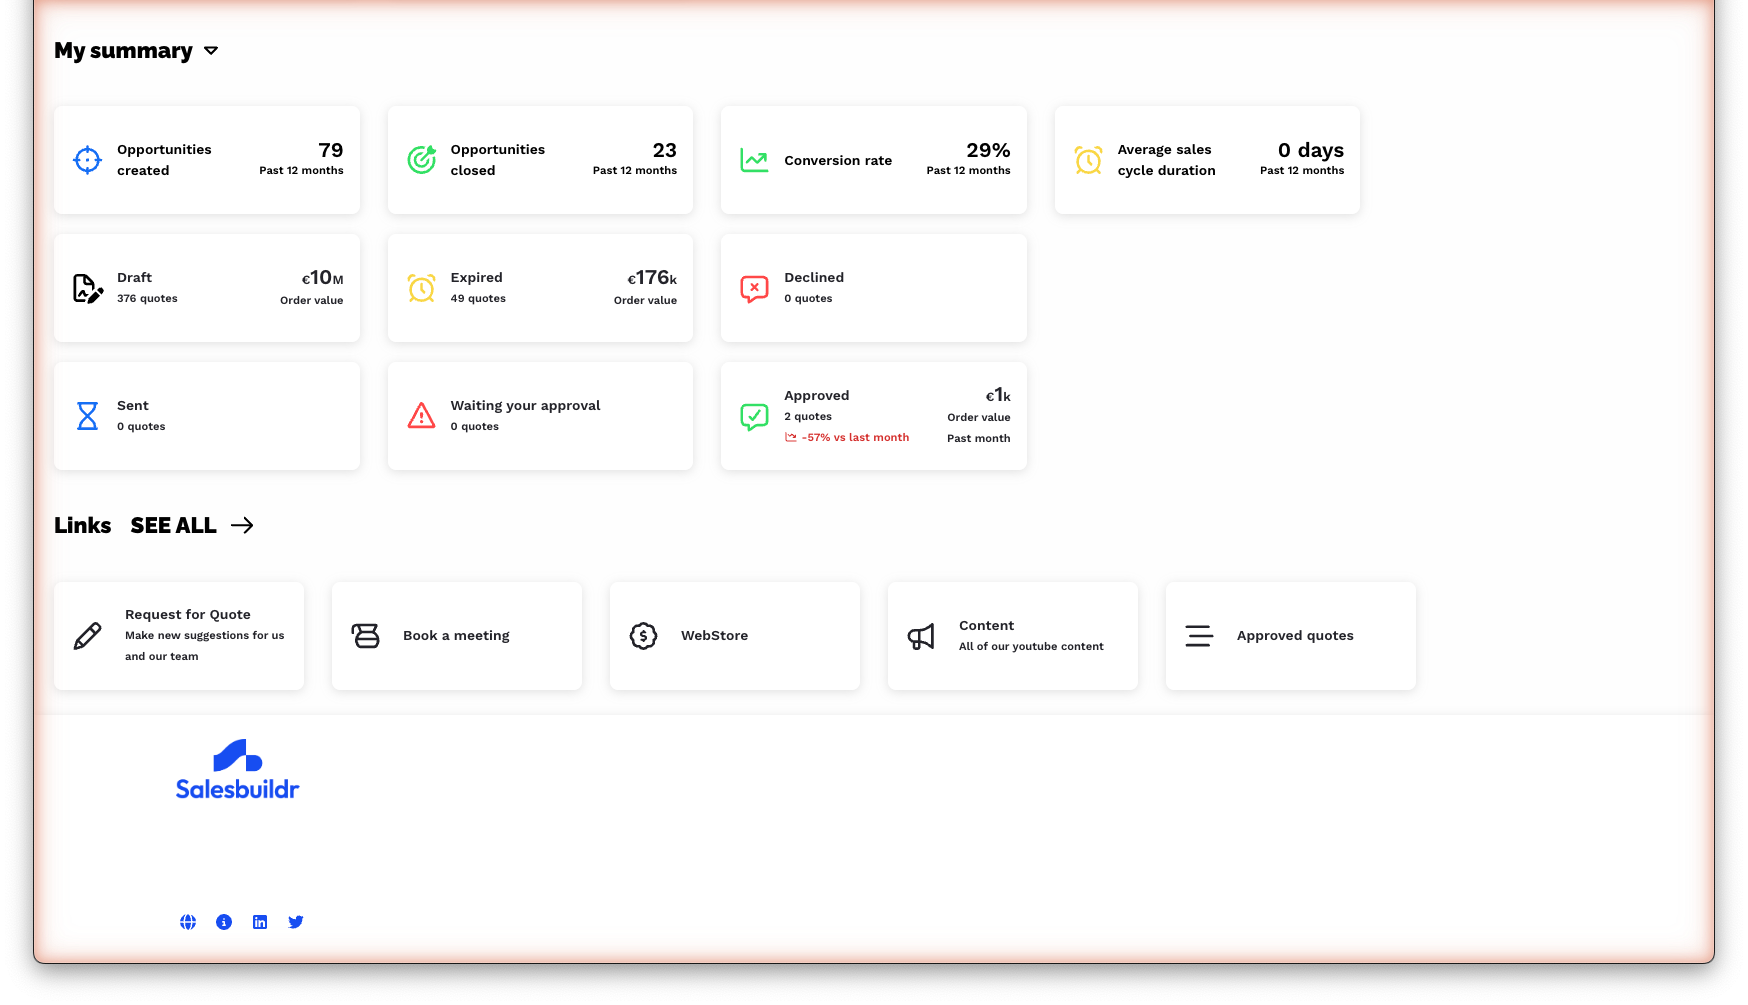Viewport: 1748px width, 1005px height.
Task: Click the WebStore dollar badge icon
Action: 644,636
